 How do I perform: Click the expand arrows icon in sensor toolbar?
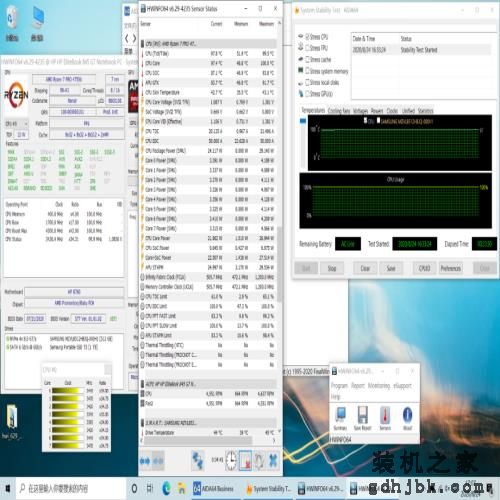(145, 461)
